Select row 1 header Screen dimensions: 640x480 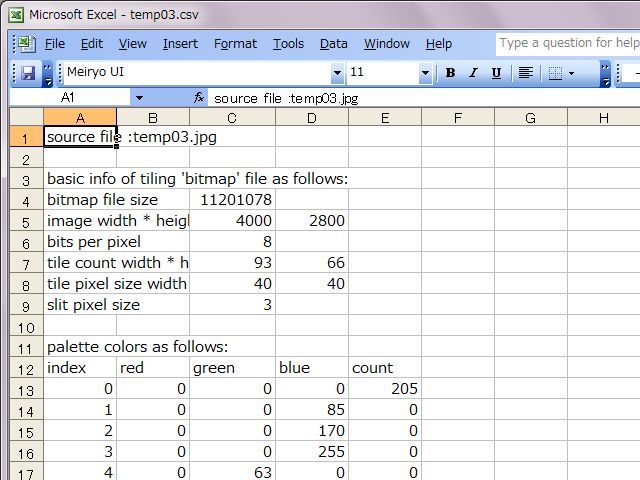(26, 138)
